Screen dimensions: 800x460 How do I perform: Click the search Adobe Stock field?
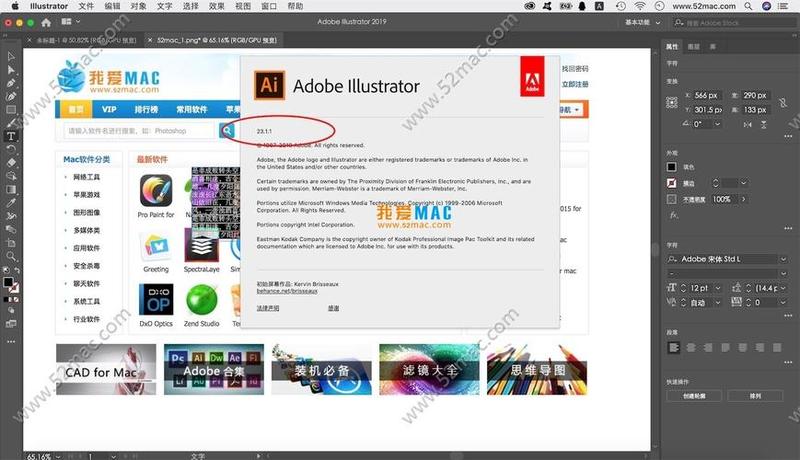(733, 23)
